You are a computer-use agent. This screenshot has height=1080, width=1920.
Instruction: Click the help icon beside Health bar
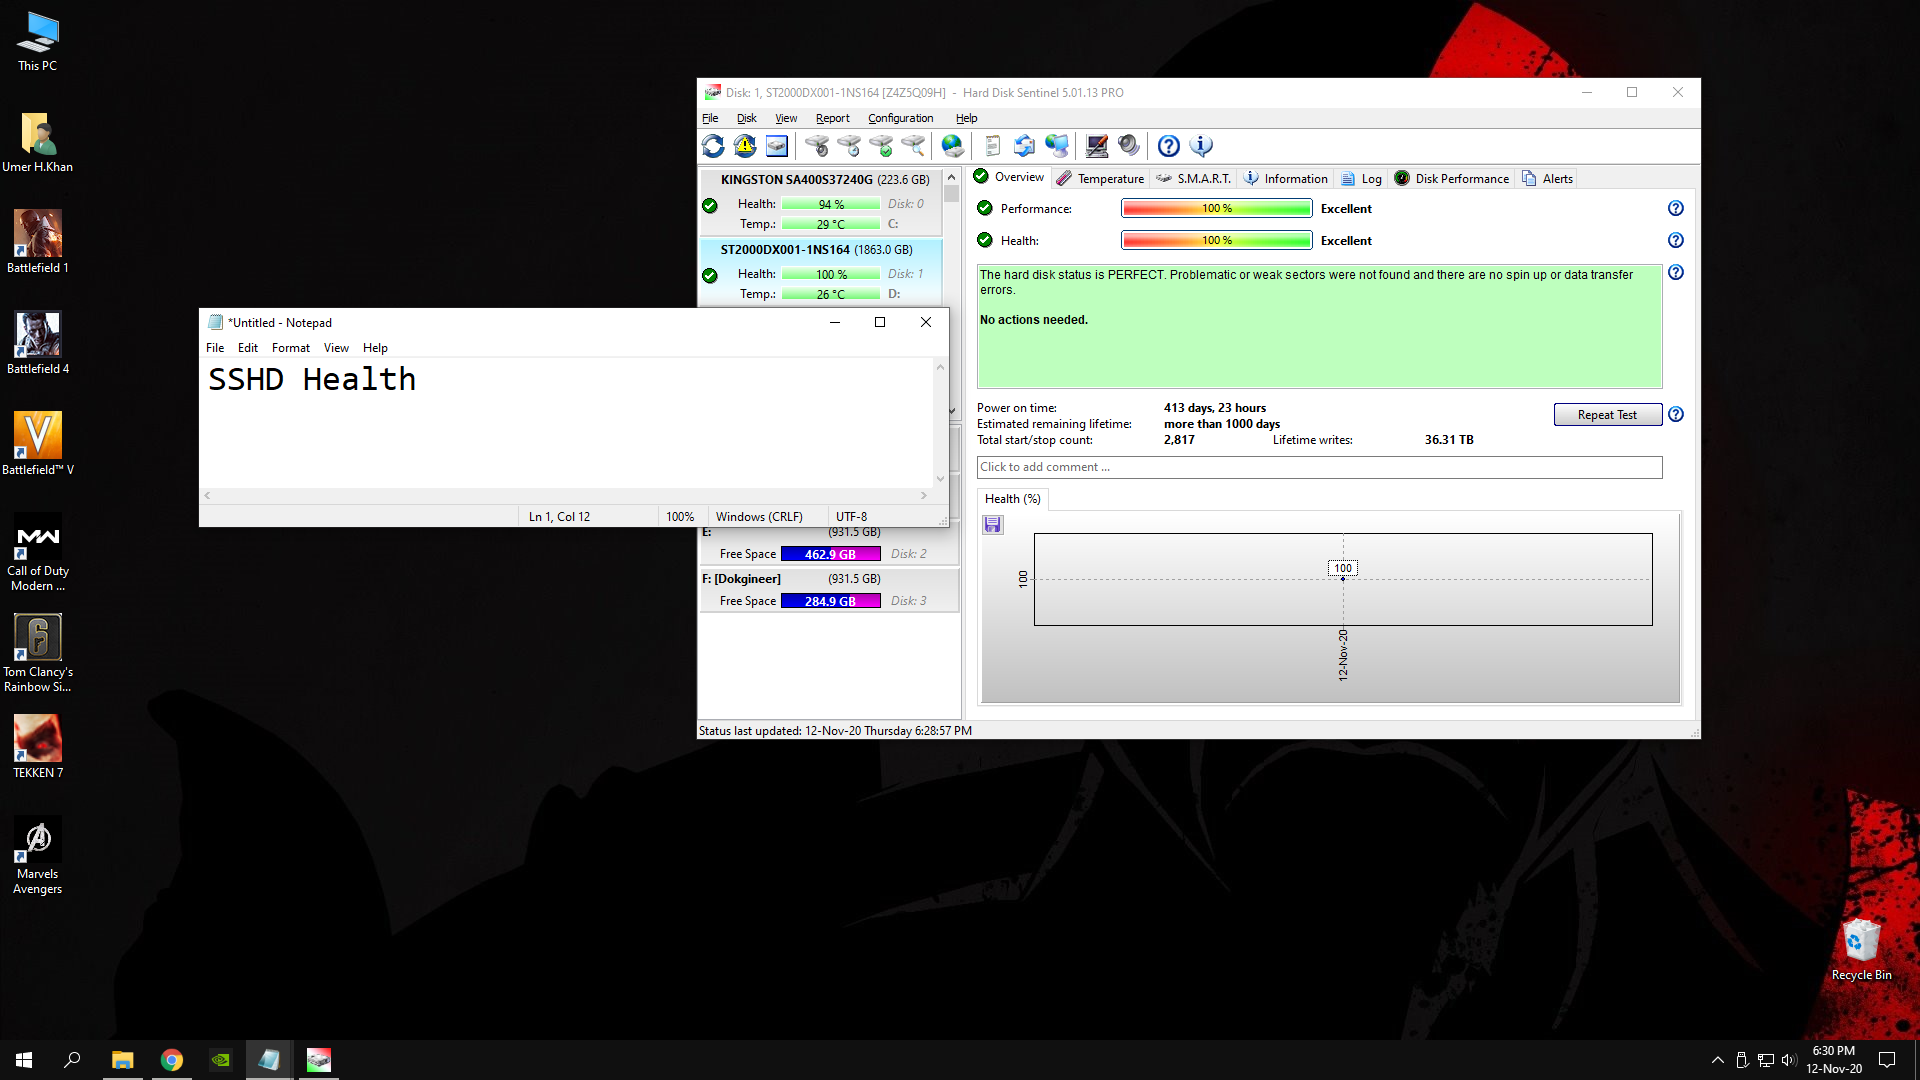[1676, 240]
